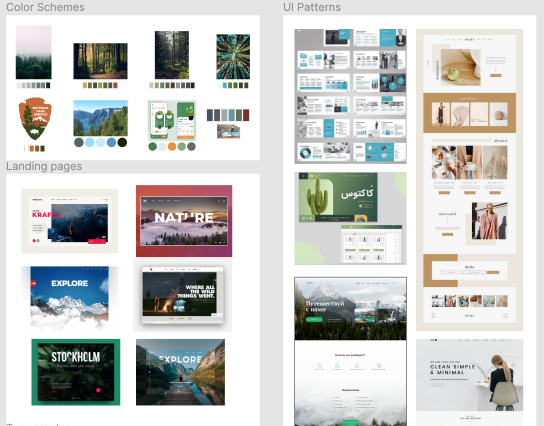Pick the light blue circle under fjord photo

90,142
